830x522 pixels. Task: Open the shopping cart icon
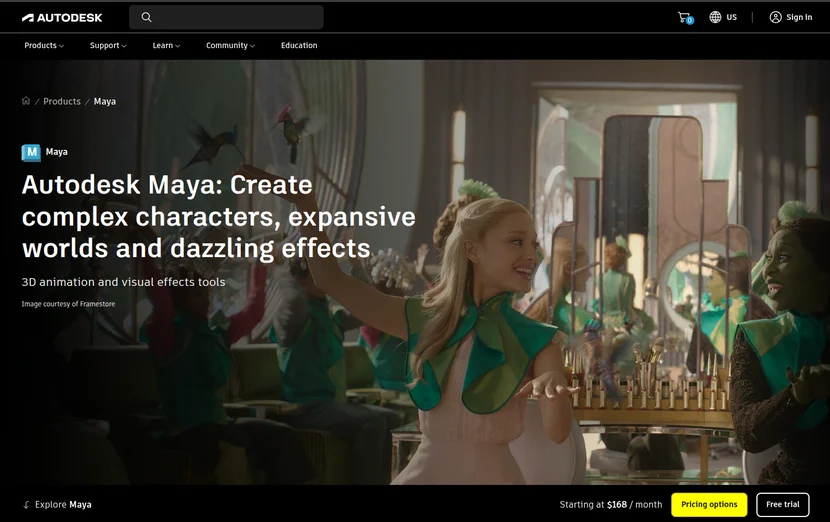click(685, 17)
